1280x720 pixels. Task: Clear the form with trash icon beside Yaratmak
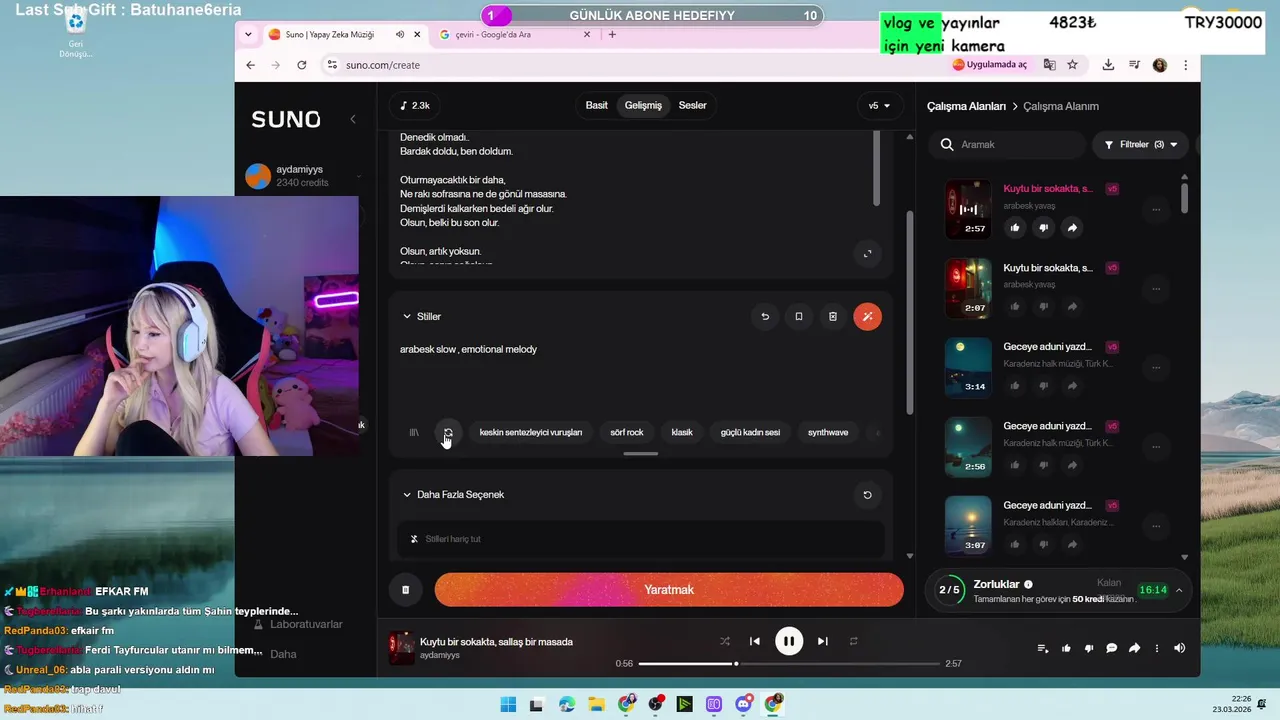(405, 590)
